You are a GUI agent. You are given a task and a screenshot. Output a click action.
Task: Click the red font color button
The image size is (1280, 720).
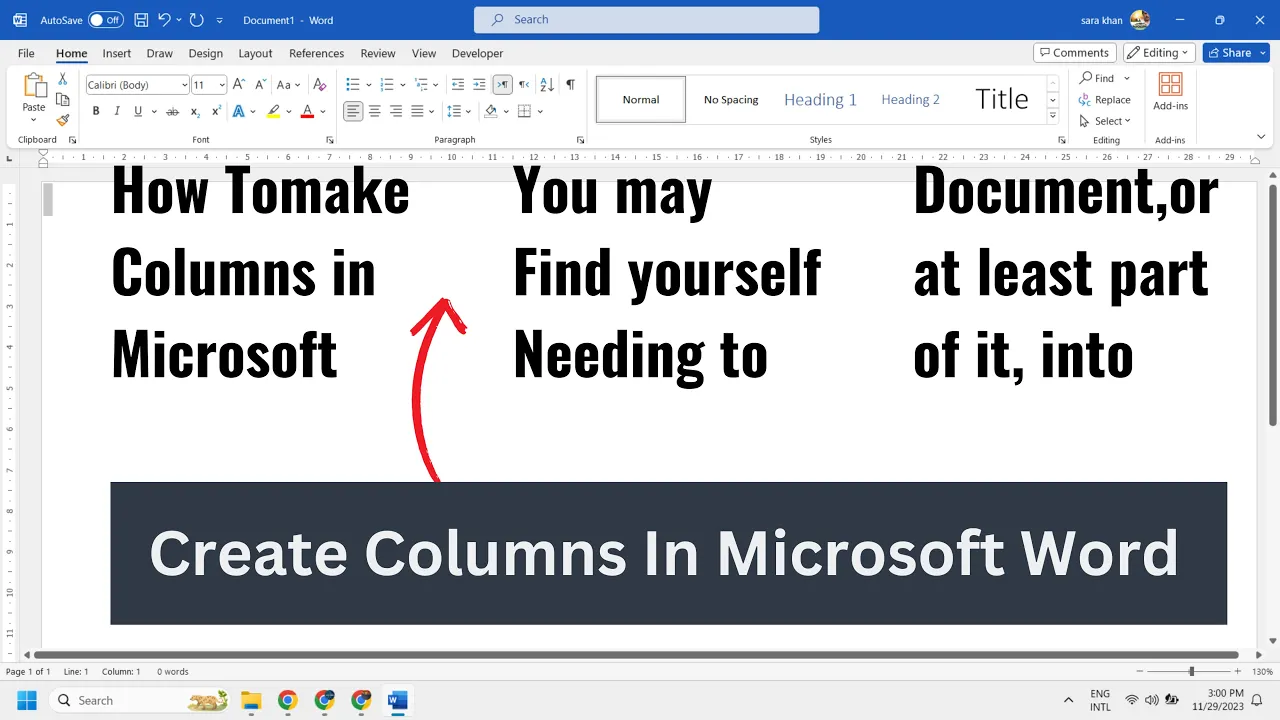point(307,111)
